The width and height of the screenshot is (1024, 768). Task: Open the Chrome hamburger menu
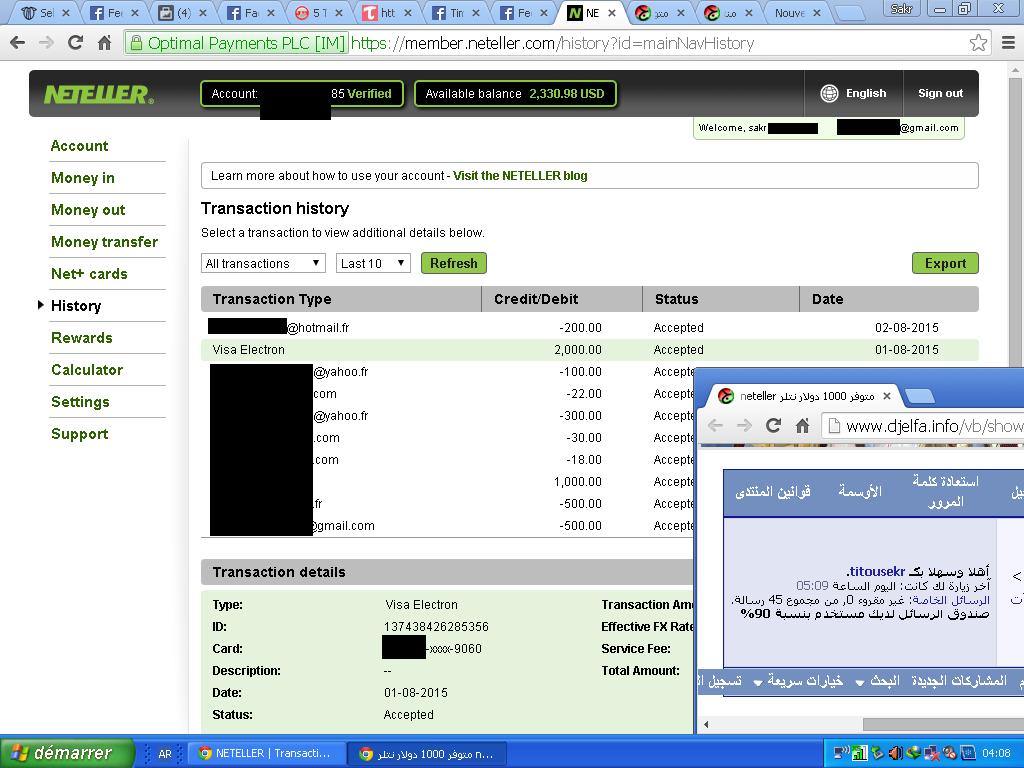click(x=1008, y=43)
